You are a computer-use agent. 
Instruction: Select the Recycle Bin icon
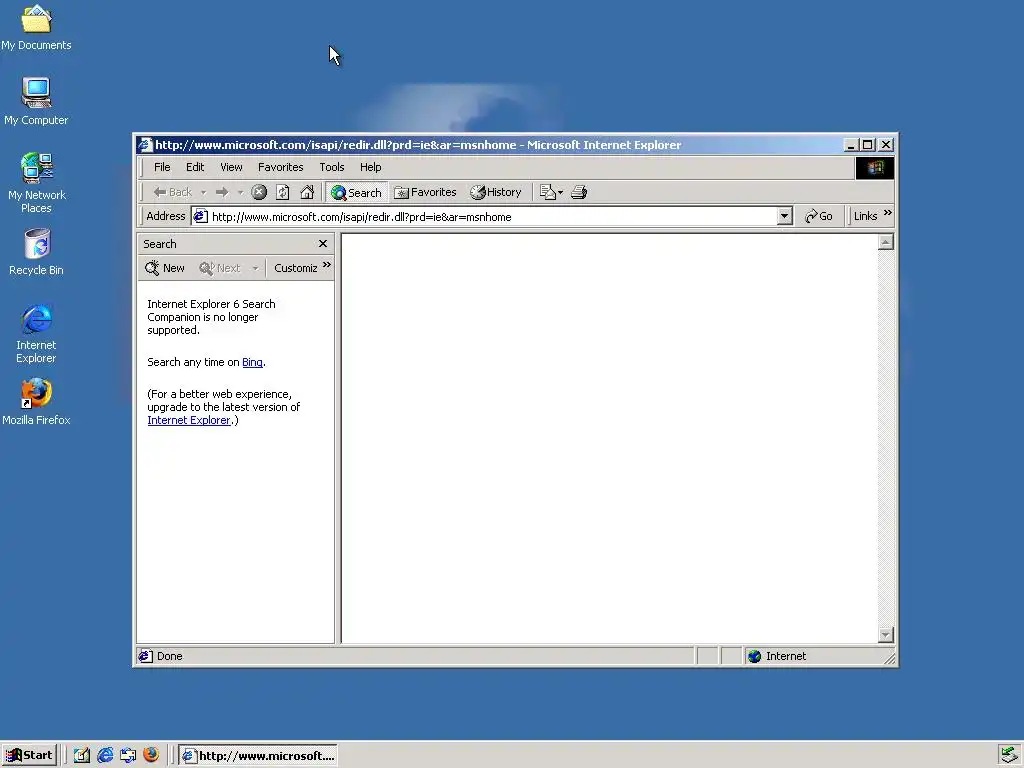point(36,251)
